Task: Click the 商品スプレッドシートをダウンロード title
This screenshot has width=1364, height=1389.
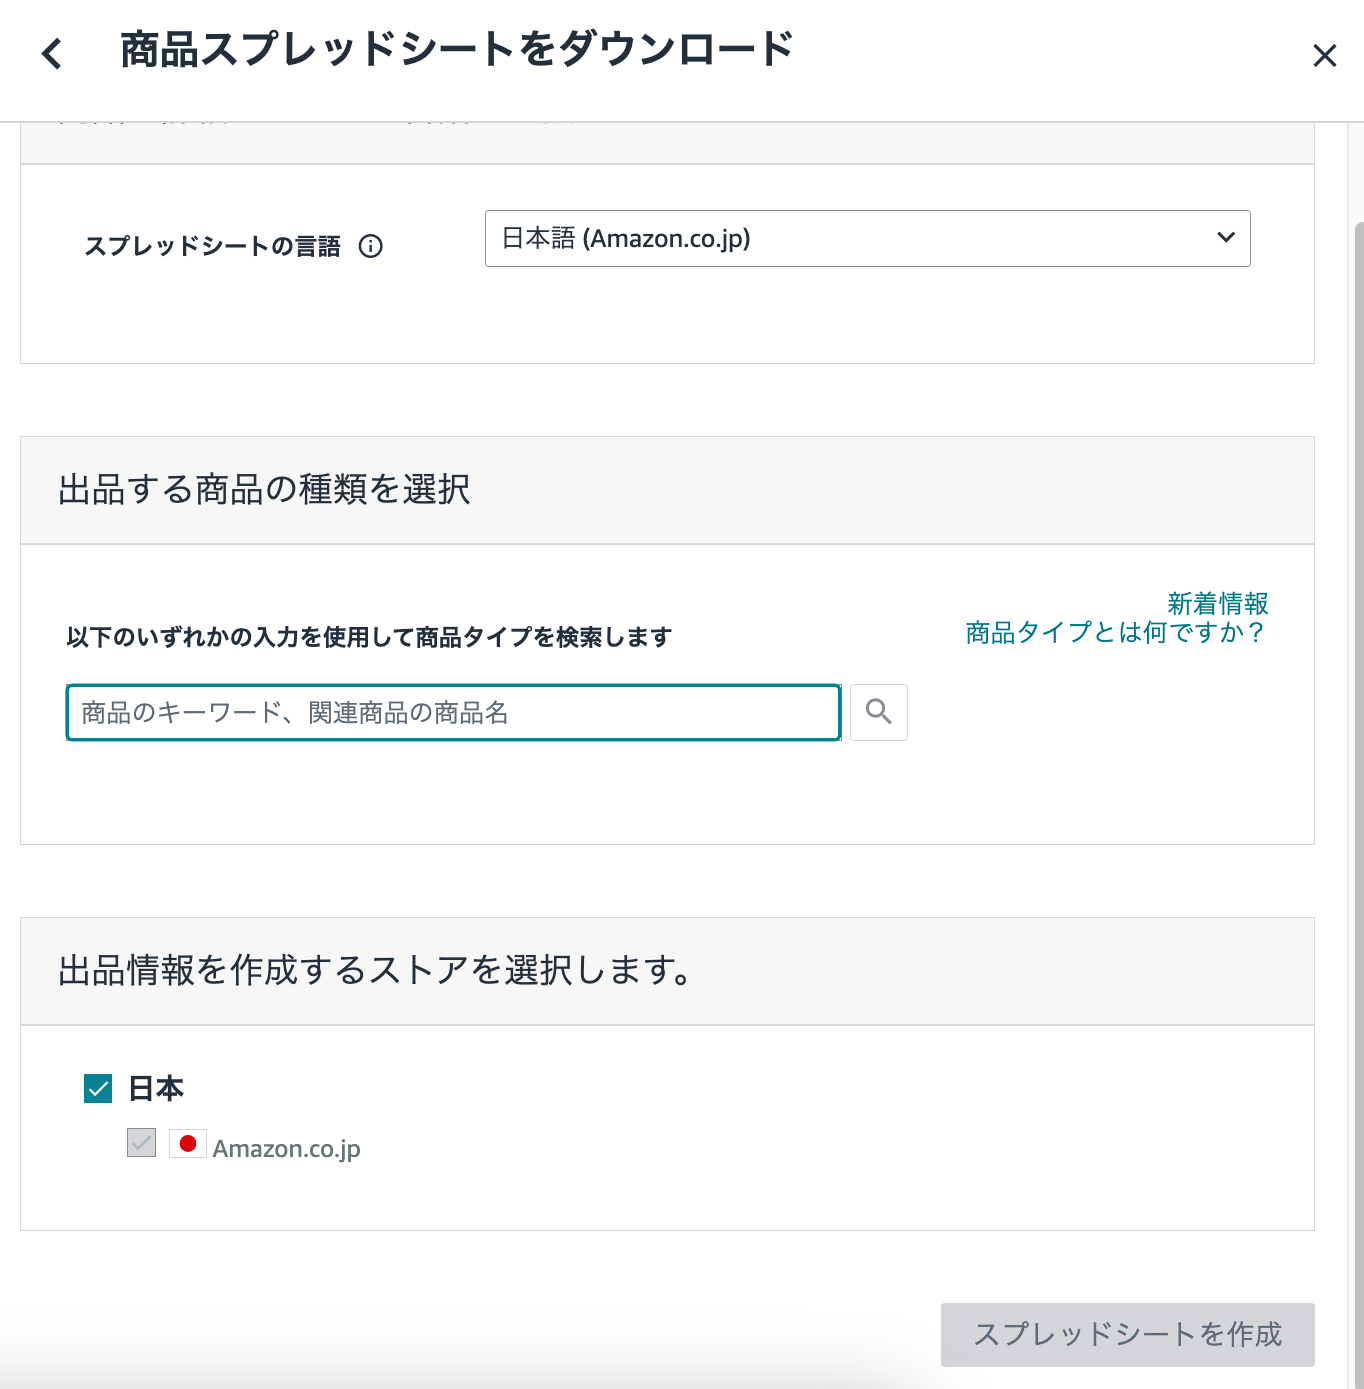Action: pyautogui.click(x=456, y=50)
